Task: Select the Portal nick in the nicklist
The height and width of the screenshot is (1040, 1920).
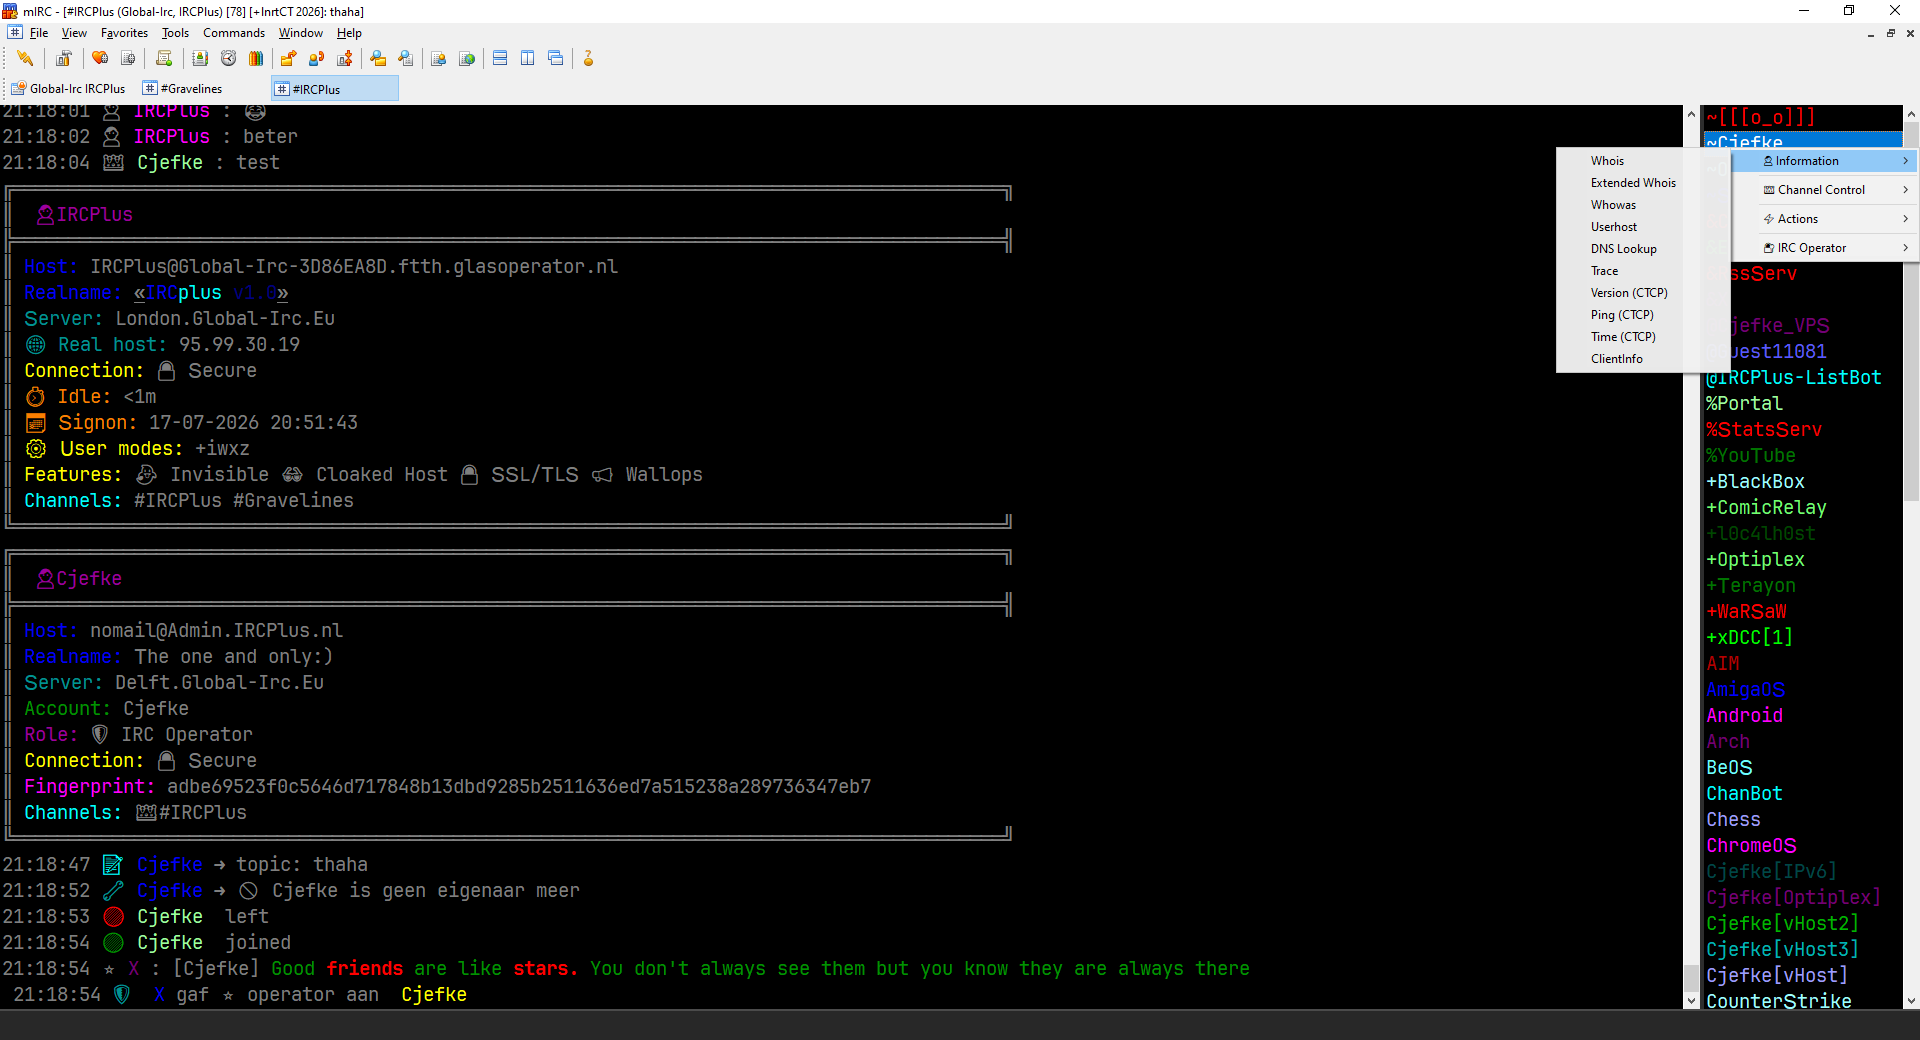Action: pos(1744,404)
